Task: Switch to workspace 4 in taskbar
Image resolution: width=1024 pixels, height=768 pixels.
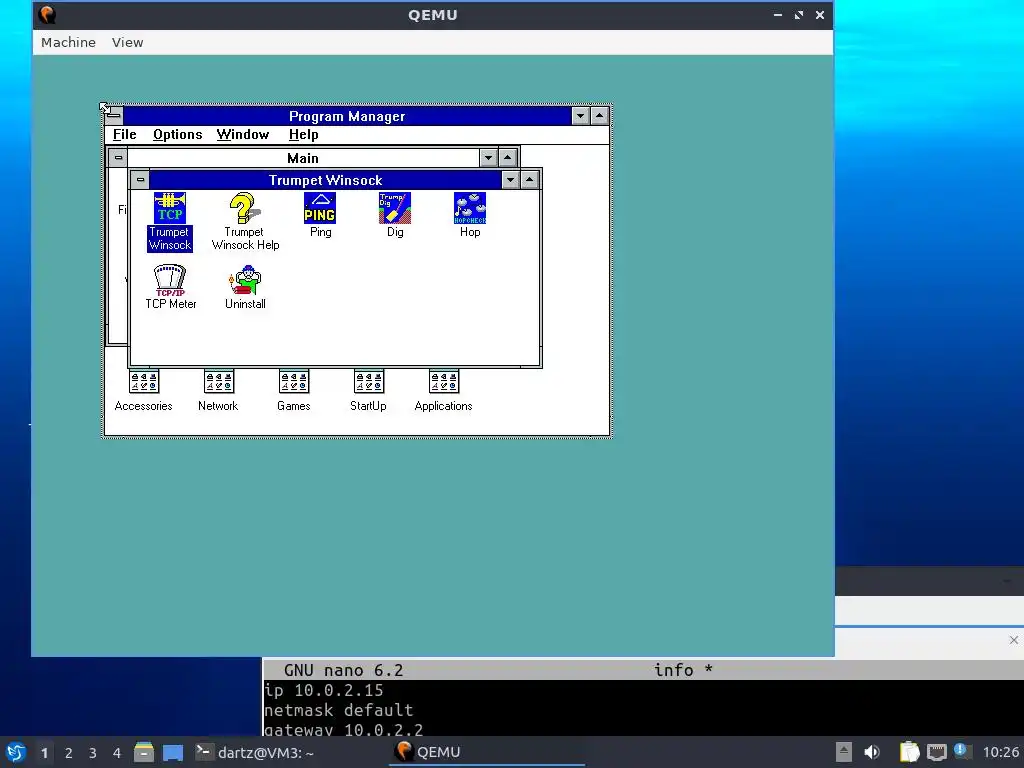Action: (117, 753)
